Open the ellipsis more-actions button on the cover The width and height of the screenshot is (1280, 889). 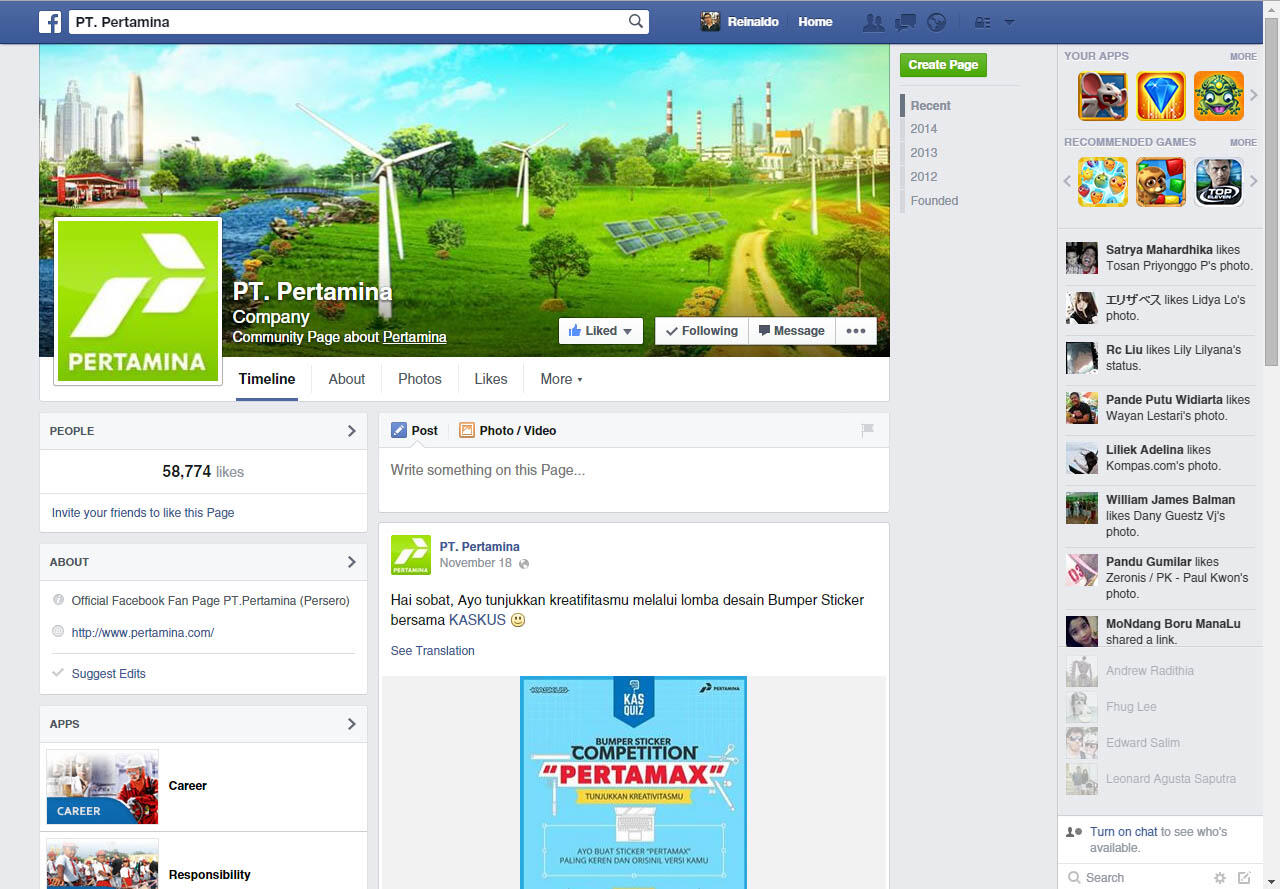(x=856, y=331)
